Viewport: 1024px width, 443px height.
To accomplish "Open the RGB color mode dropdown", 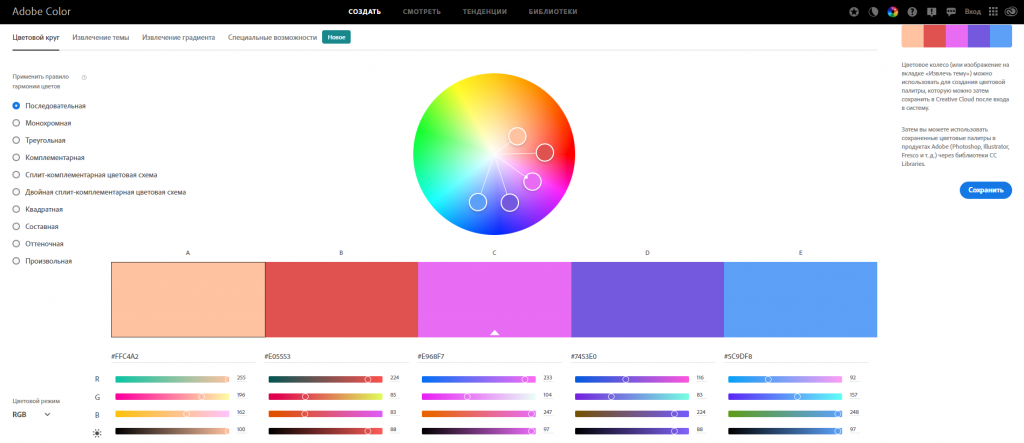I will (31, 414).
